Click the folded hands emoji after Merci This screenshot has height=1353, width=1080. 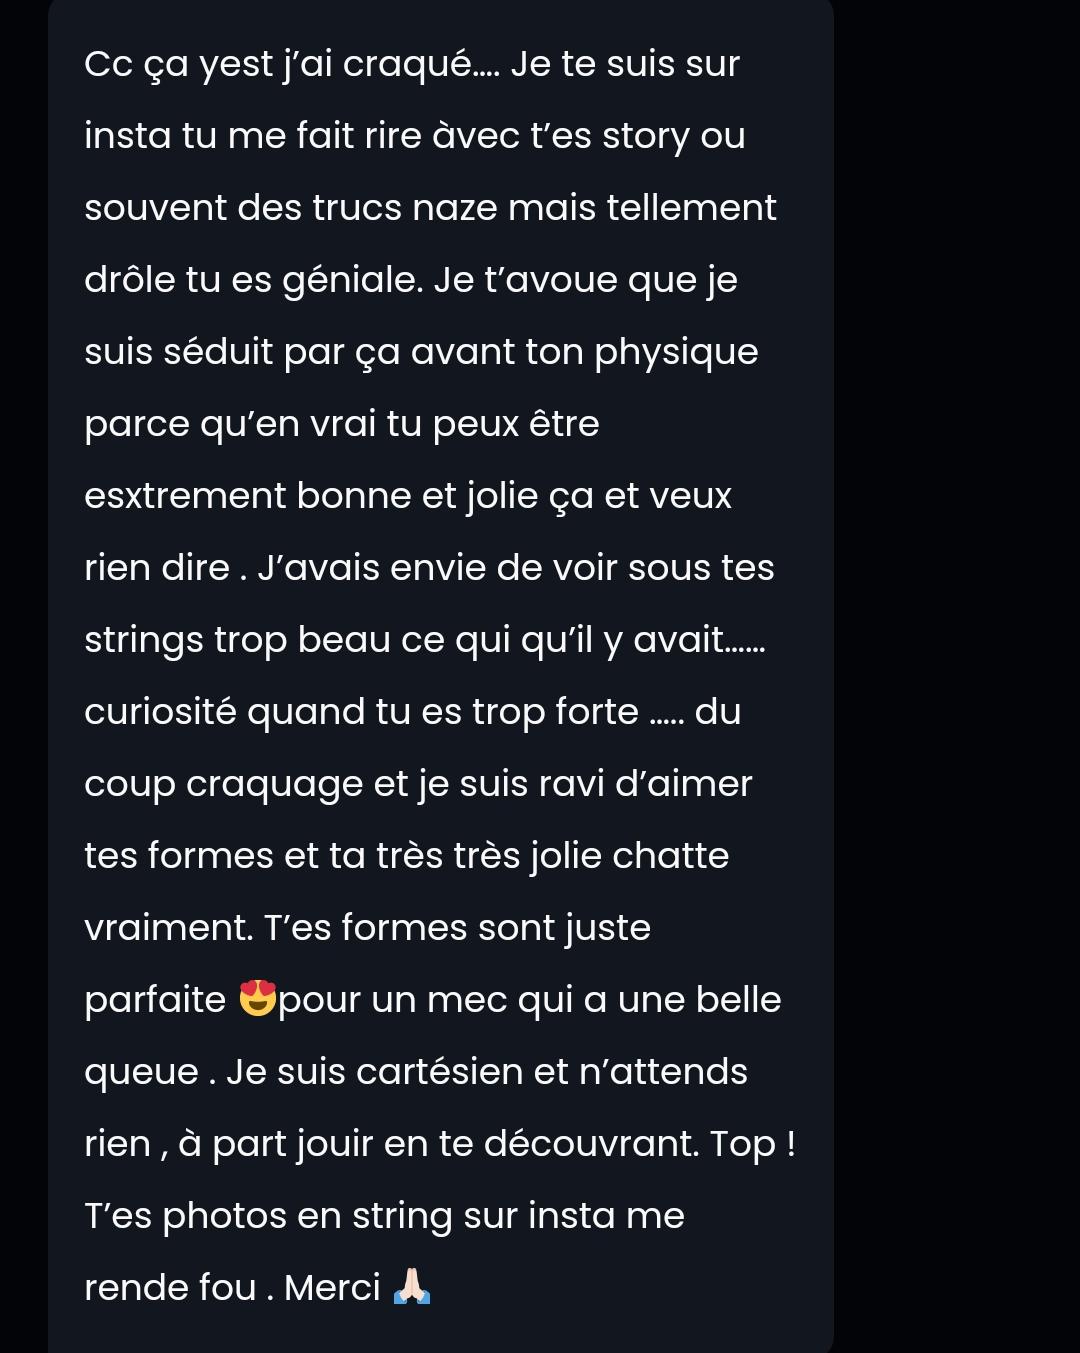point(412,1287)
